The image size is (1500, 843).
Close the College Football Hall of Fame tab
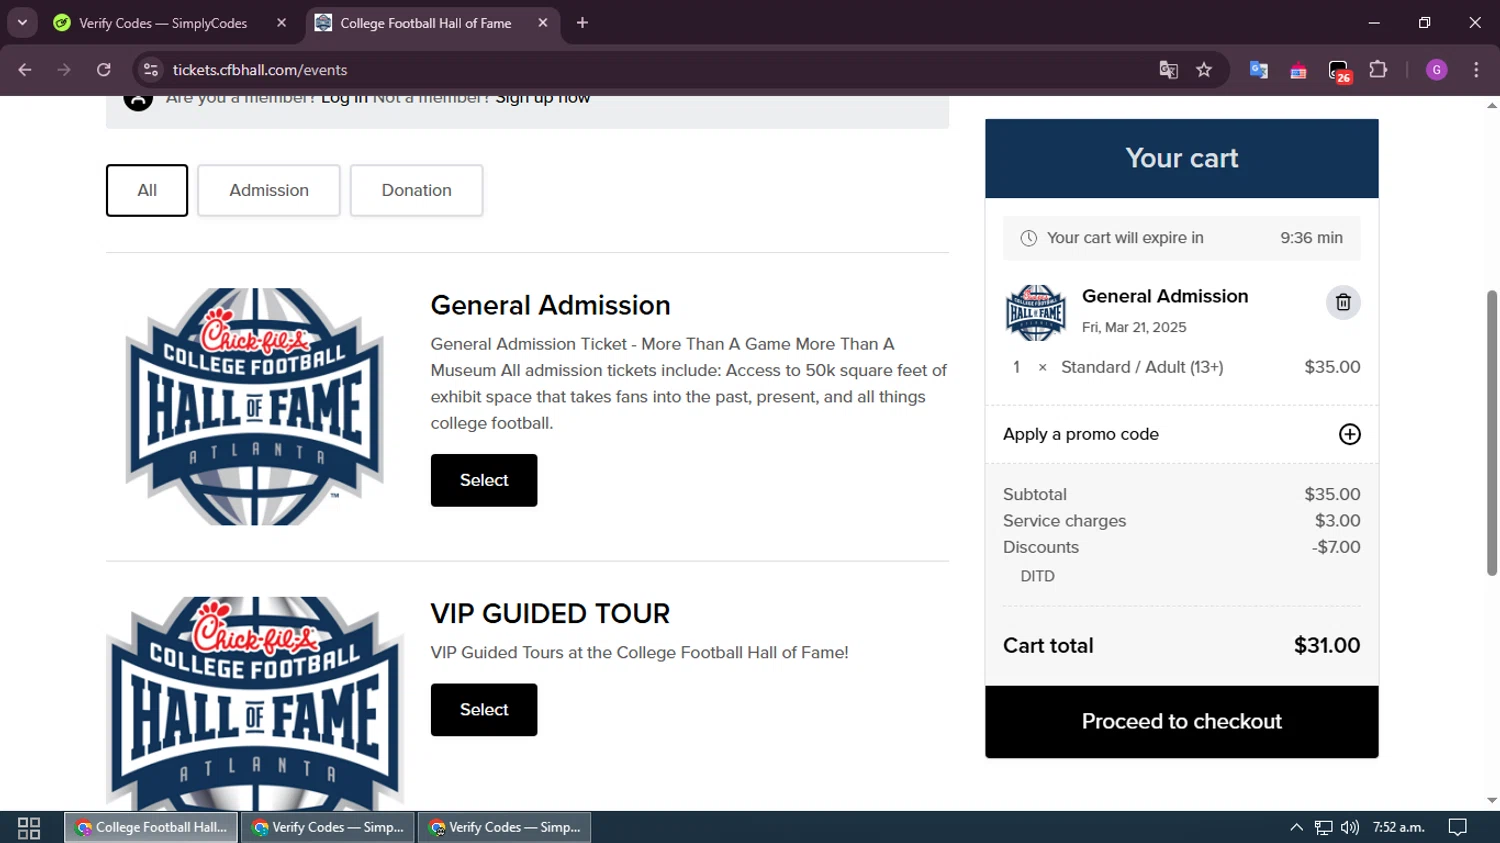[543, 23]
